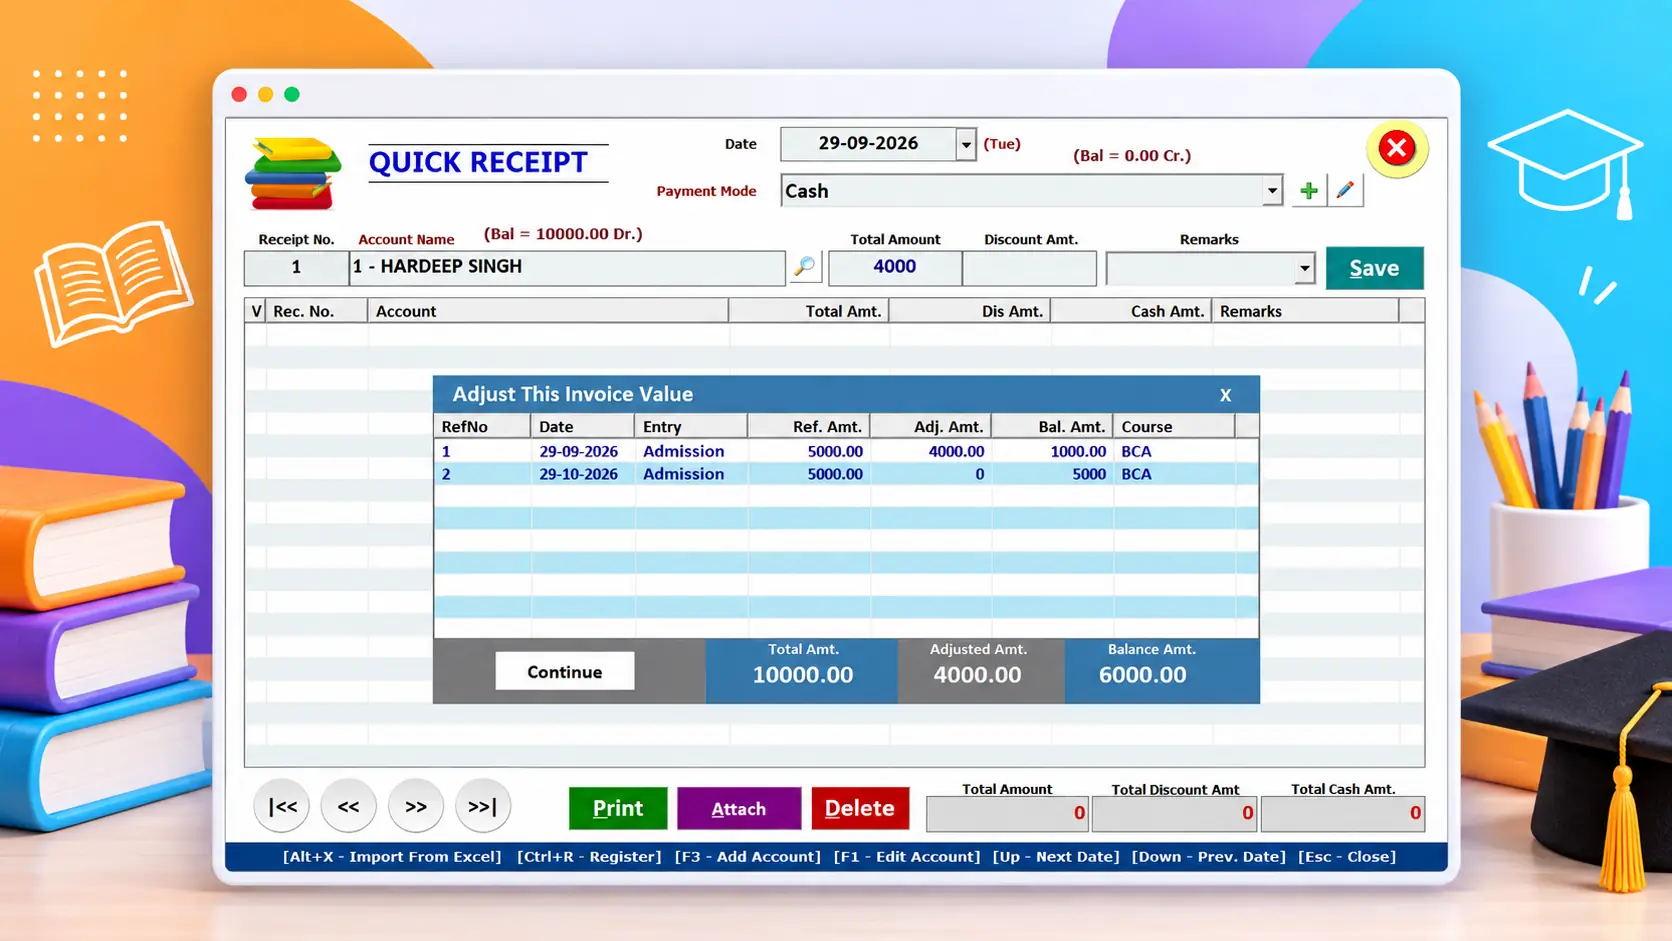The height and width of the screenshot is (941, 1672).
Task: Click the Ref. Amt. column header
Action: click(809, 426)
